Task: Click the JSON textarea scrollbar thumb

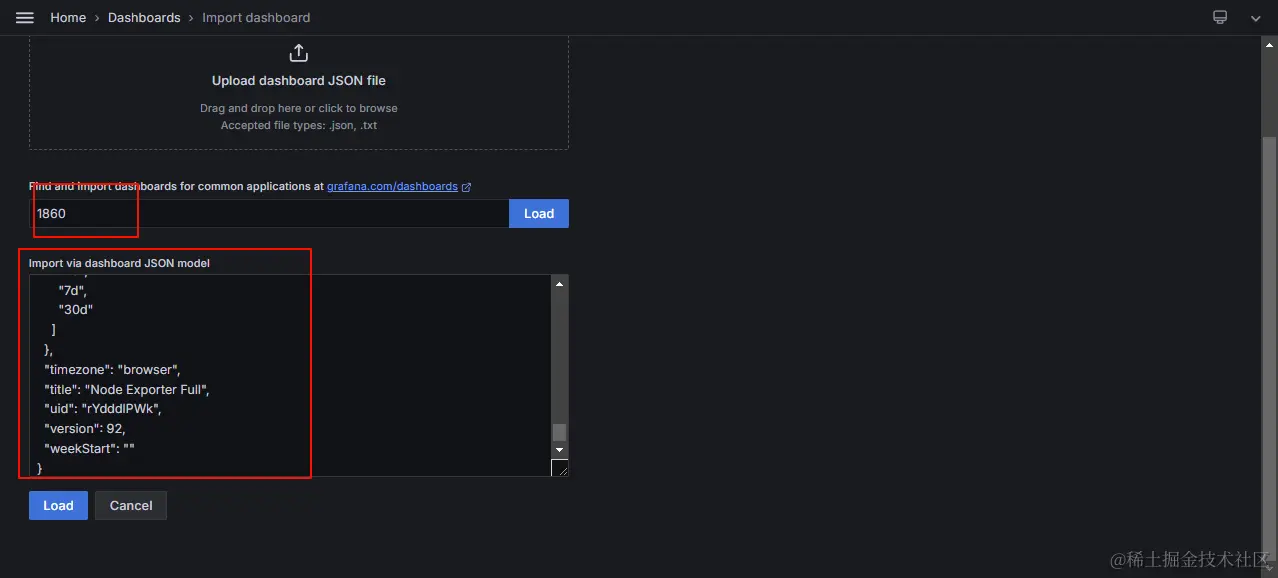Action: pyautogui.click(x=560, y=433)
